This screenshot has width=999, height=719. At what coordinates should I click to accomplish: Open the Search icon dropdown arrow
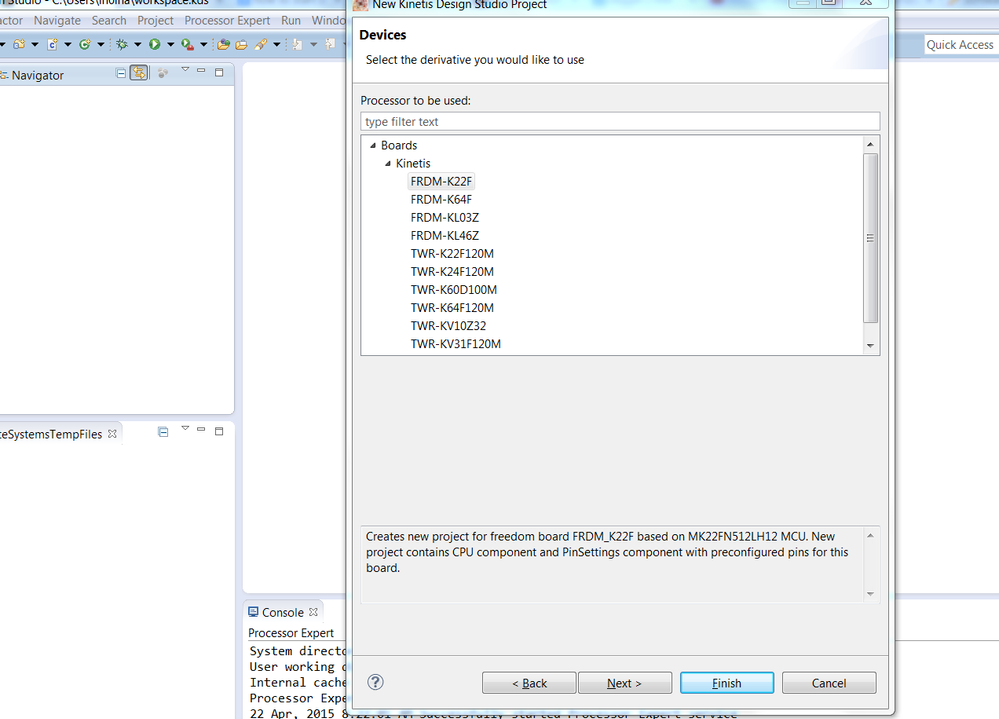tap(277, 45)
